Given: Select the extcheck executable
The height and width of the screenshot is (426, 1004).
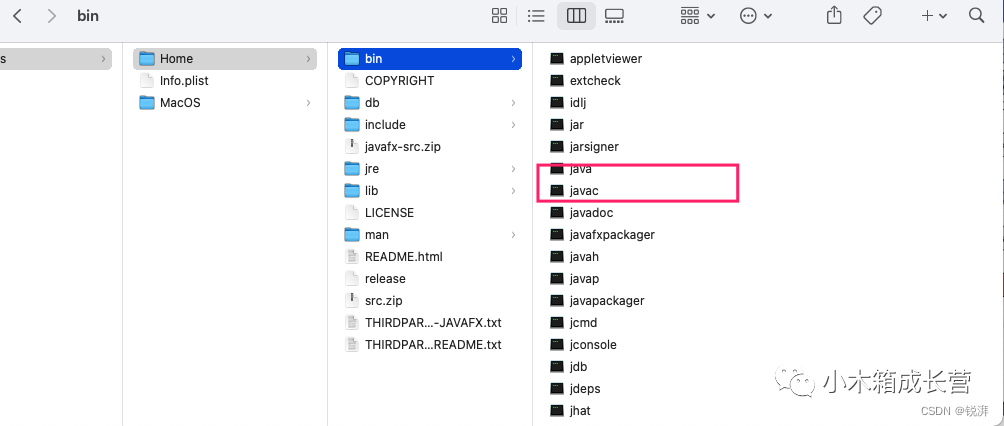Looking at the screenshot, I should tap(585, 81).
